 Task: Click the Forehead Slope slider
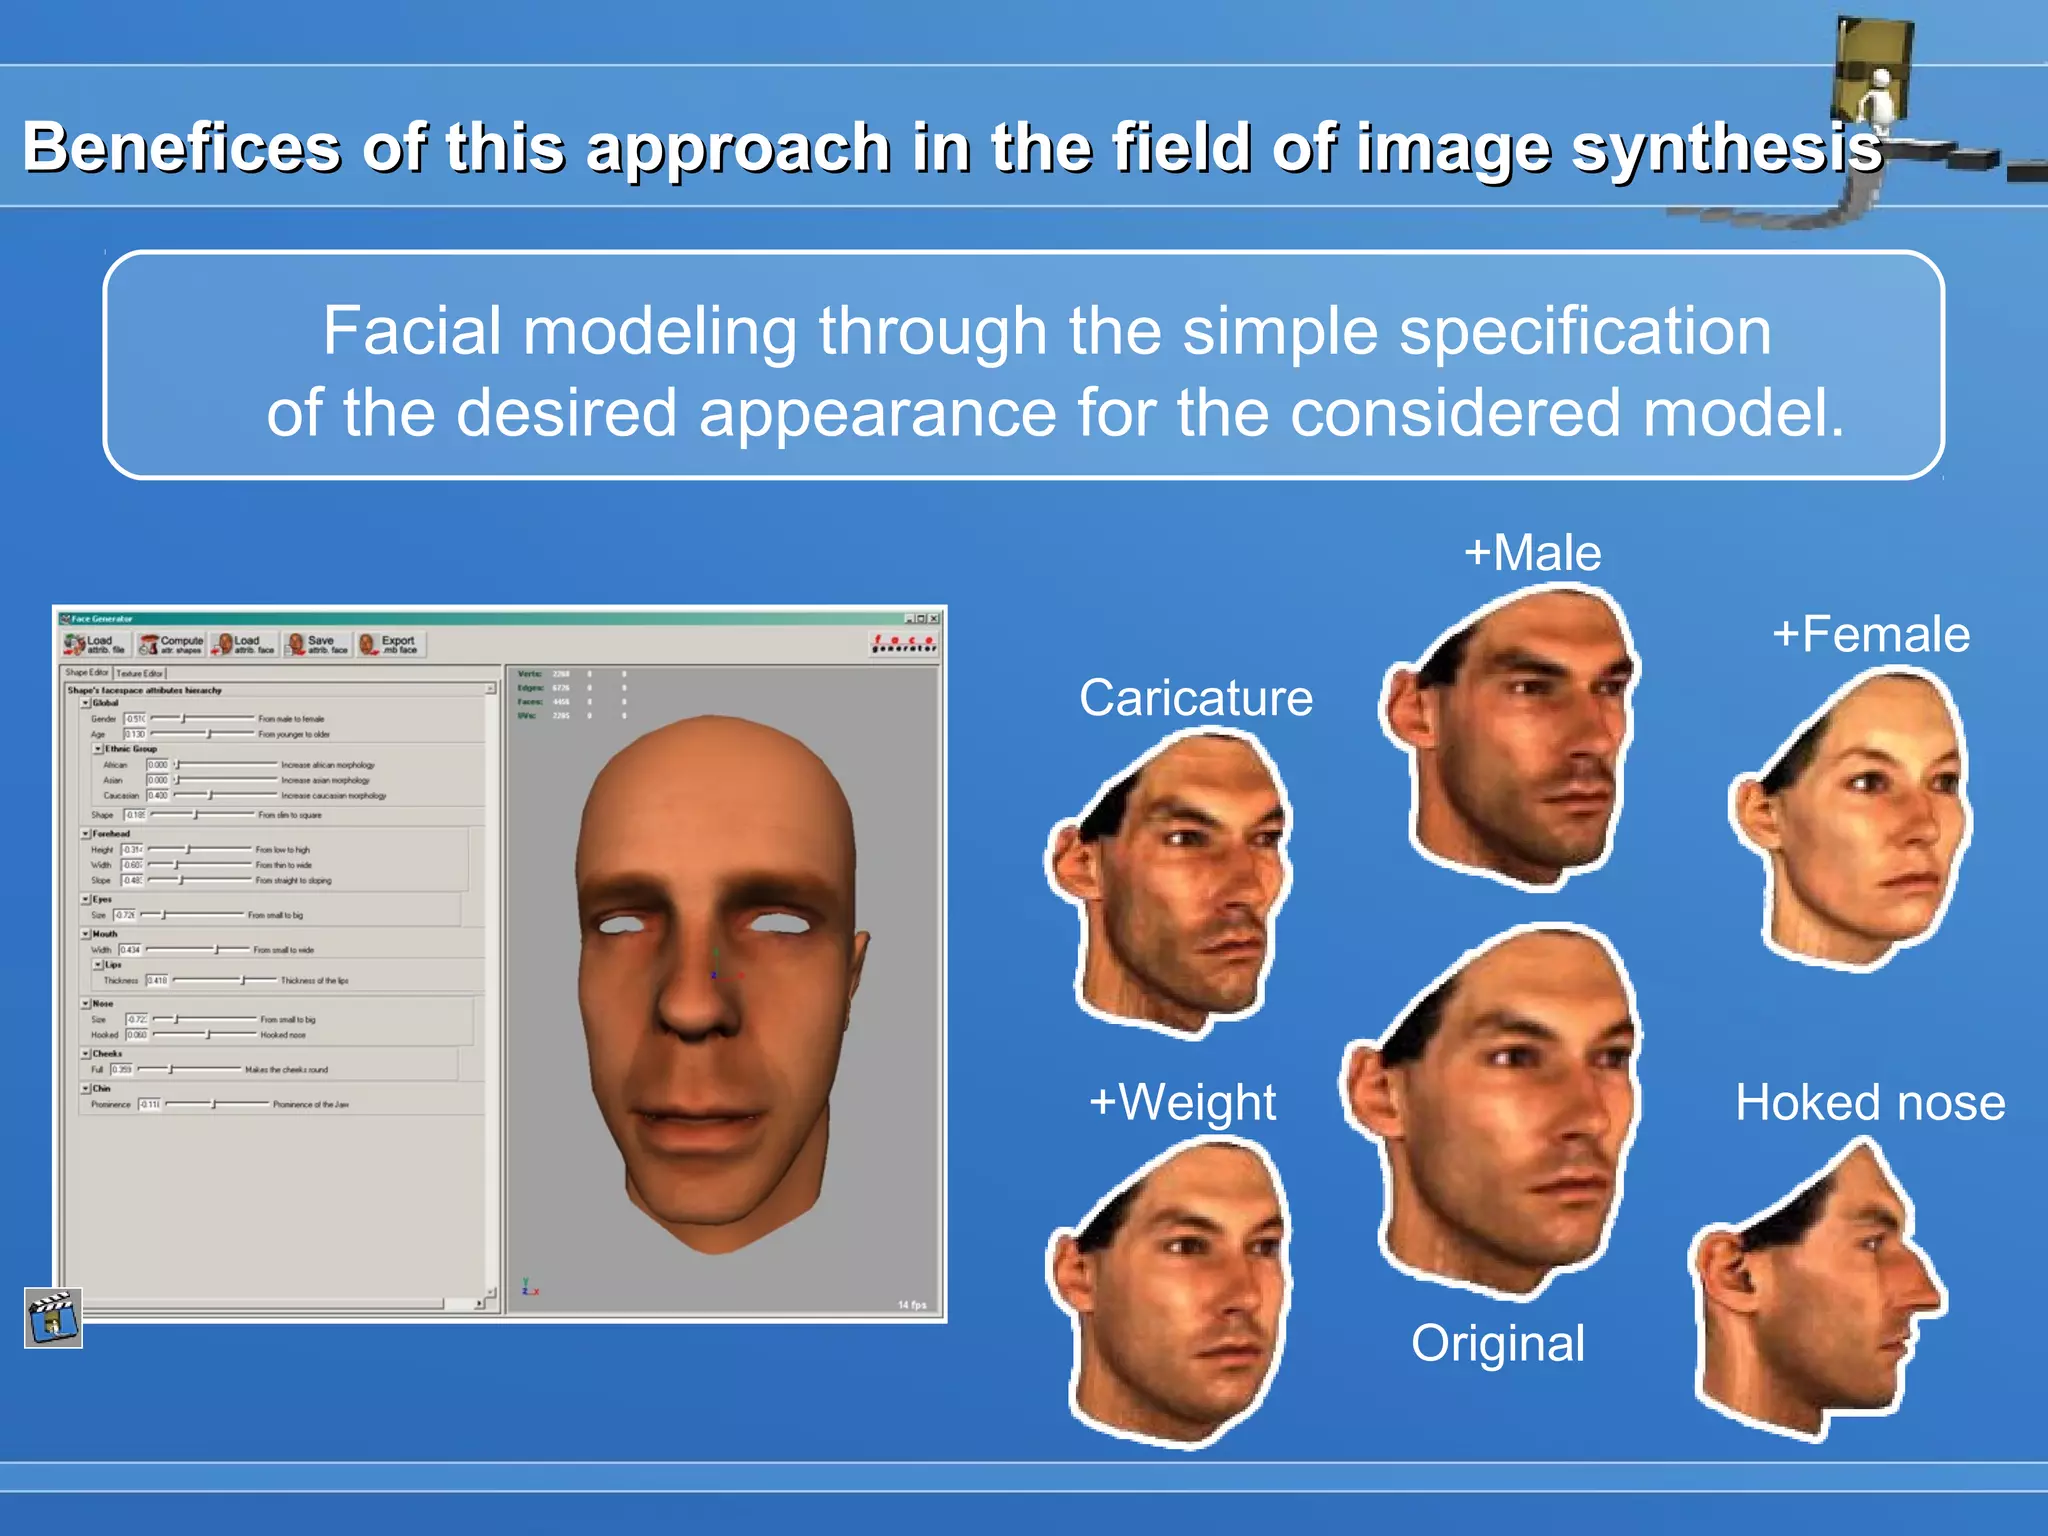coord(199,880)
